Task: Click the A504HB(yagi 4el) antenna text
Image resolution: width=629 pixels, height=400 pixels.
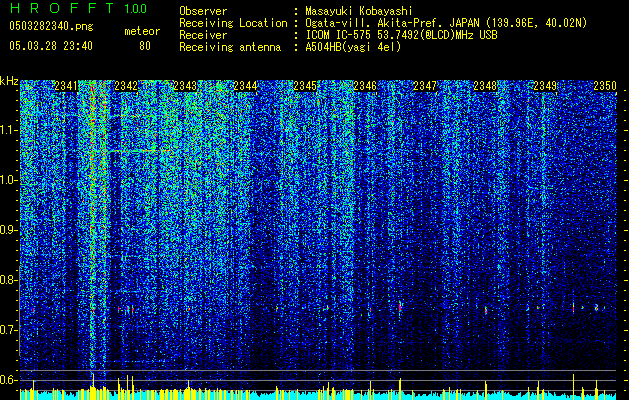Action: 353,47
